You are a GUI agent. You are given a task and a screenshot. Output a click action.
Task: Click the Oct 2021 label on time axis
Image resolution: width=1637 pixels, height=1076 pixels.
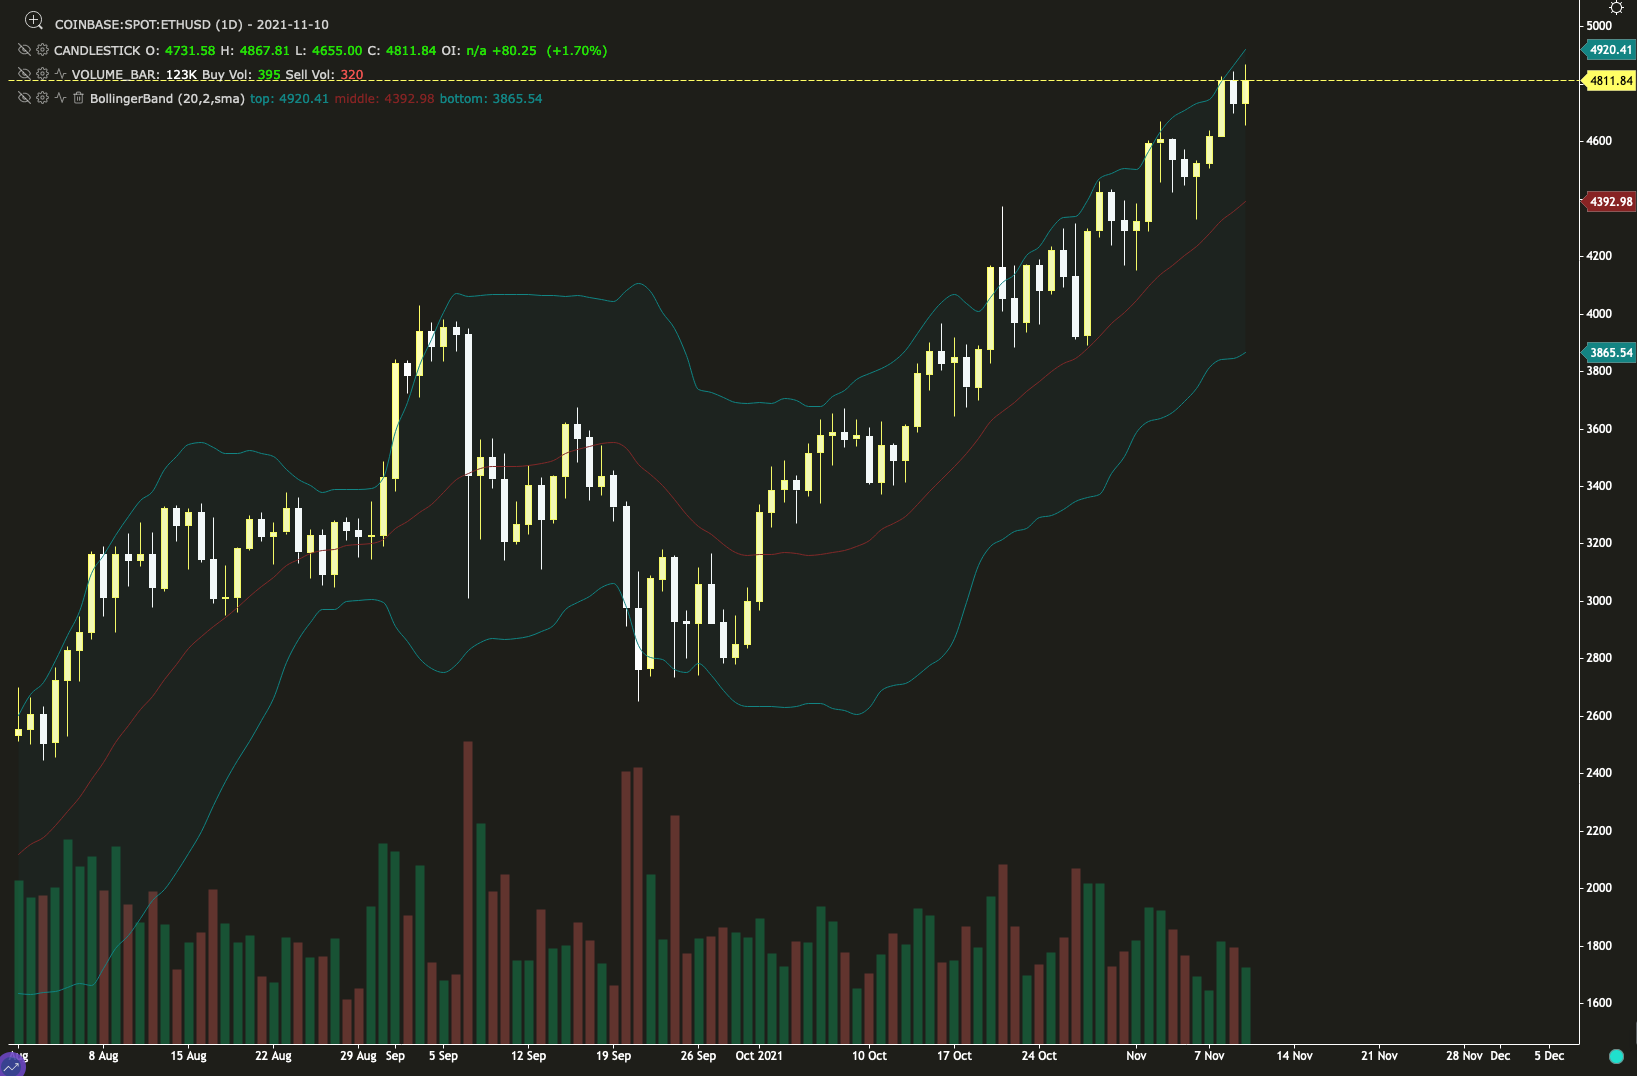click(x=759, y=1056)
